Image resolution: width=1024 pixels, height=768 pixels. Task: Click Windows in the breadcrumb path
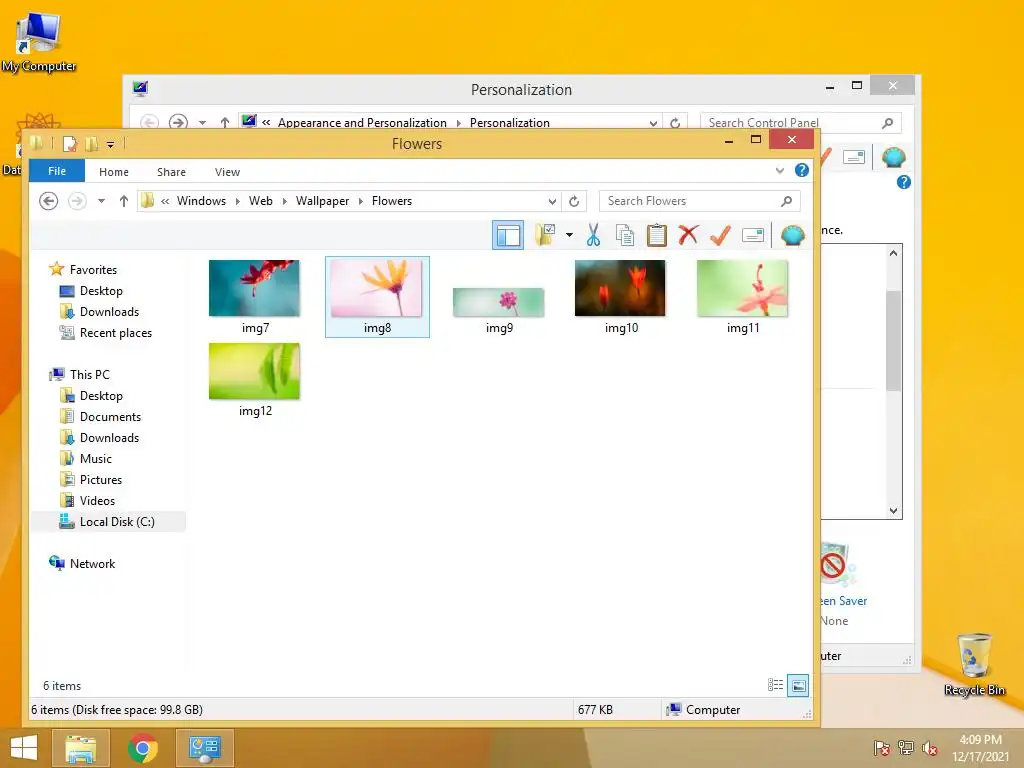point(201,201)
